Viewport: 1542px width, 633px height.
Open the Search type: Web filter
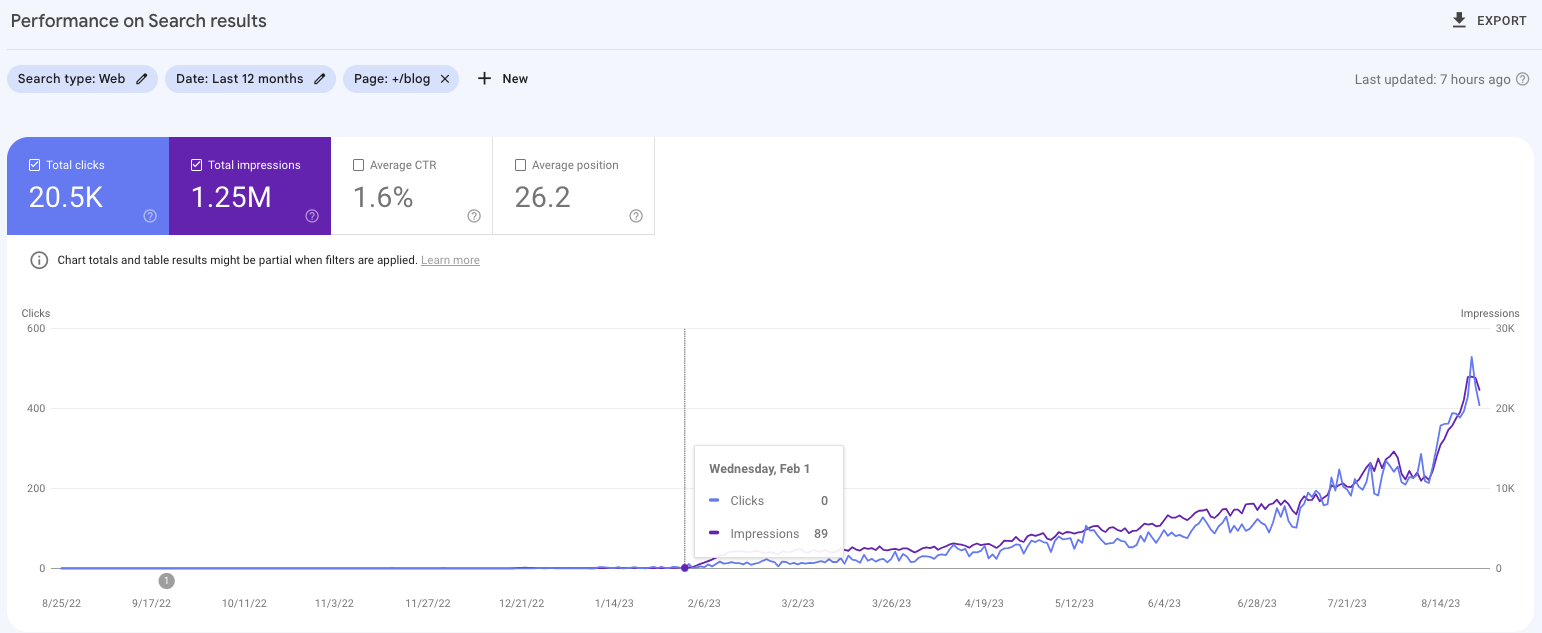pos(72,79)
